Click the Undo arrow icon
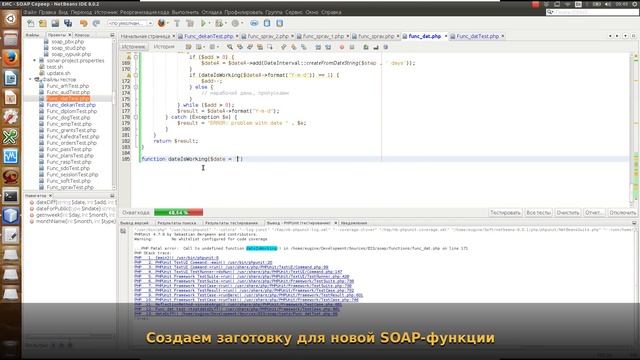Image resolution: width=640 pixels, height=360 pixels. 84,23
